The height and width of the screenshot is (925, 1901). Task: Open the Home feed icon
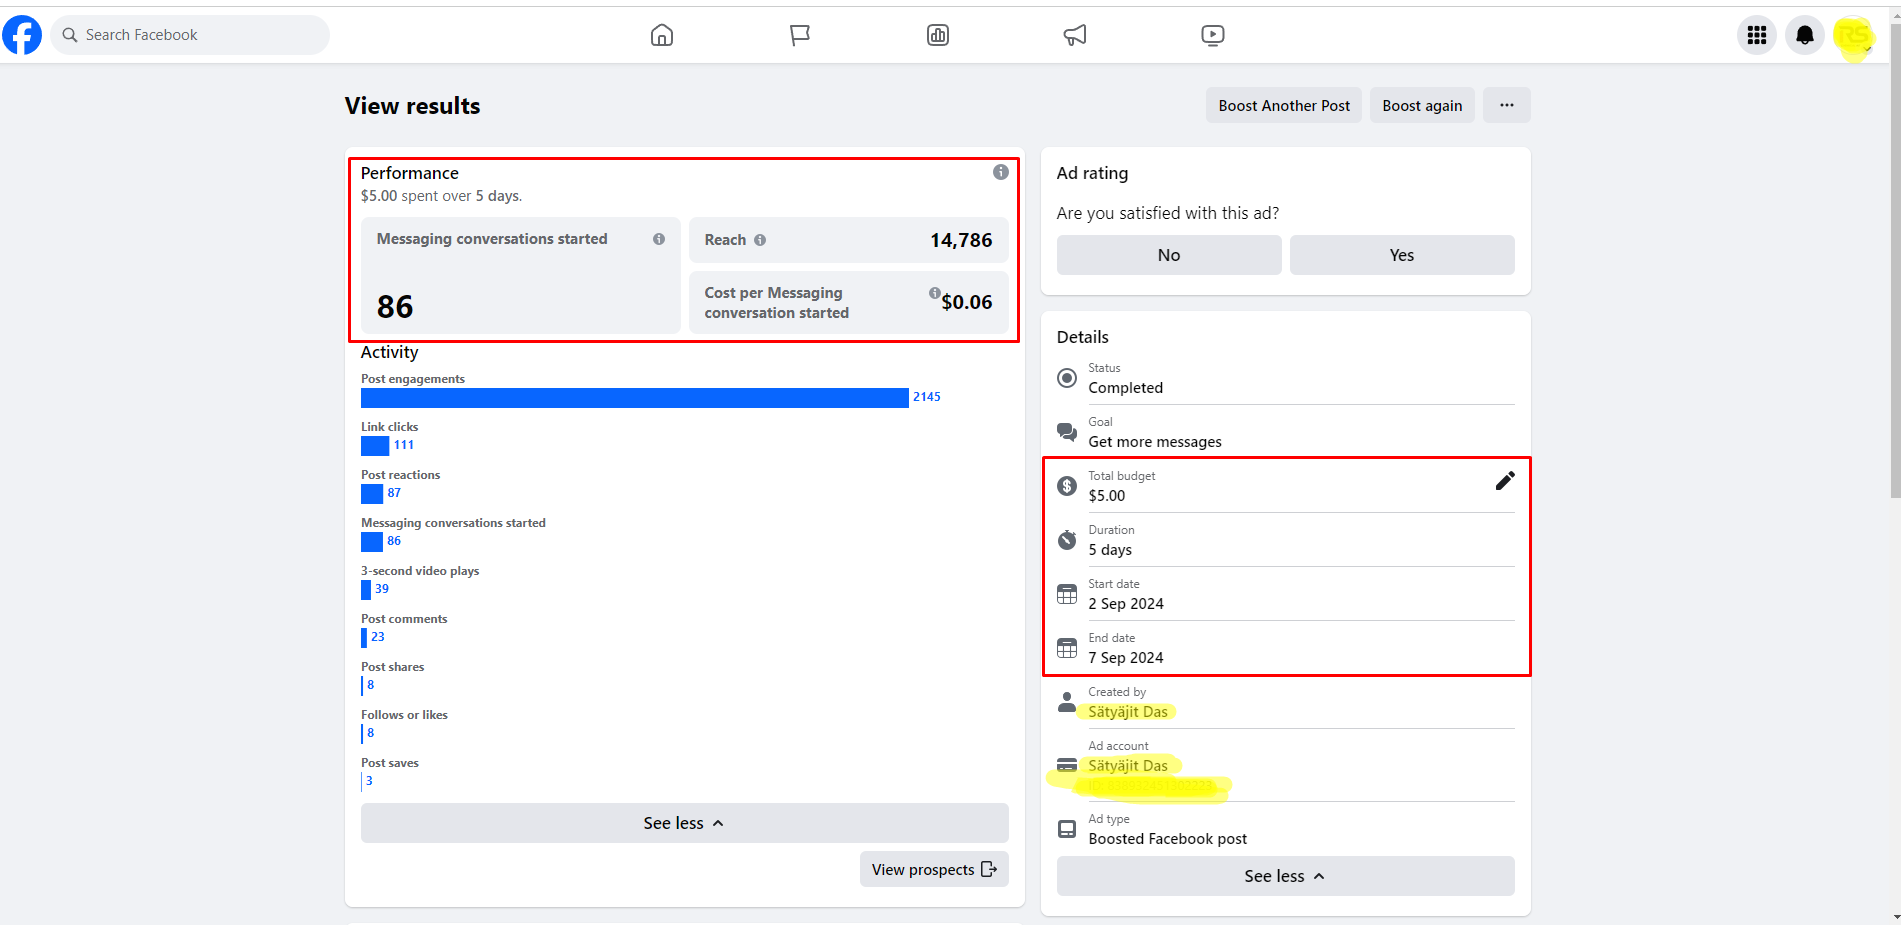point(662,35)
